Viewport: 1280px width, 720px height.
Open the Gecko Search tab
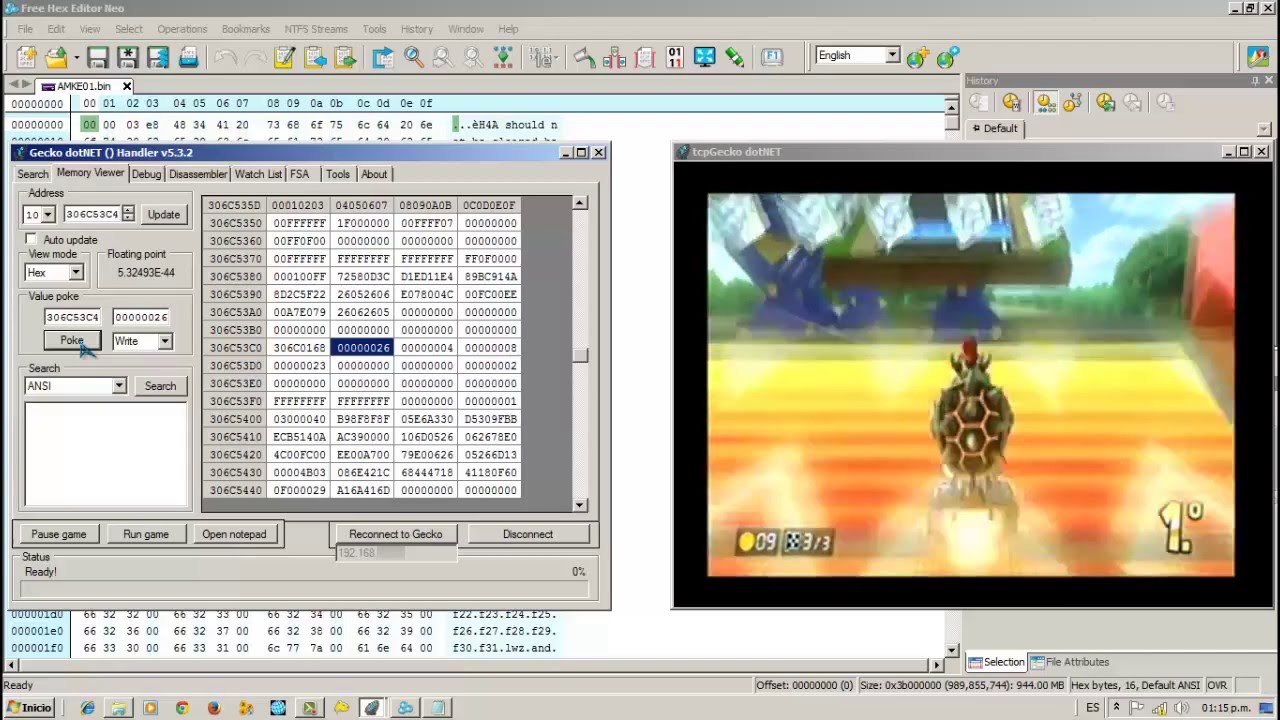pos(32,174)
